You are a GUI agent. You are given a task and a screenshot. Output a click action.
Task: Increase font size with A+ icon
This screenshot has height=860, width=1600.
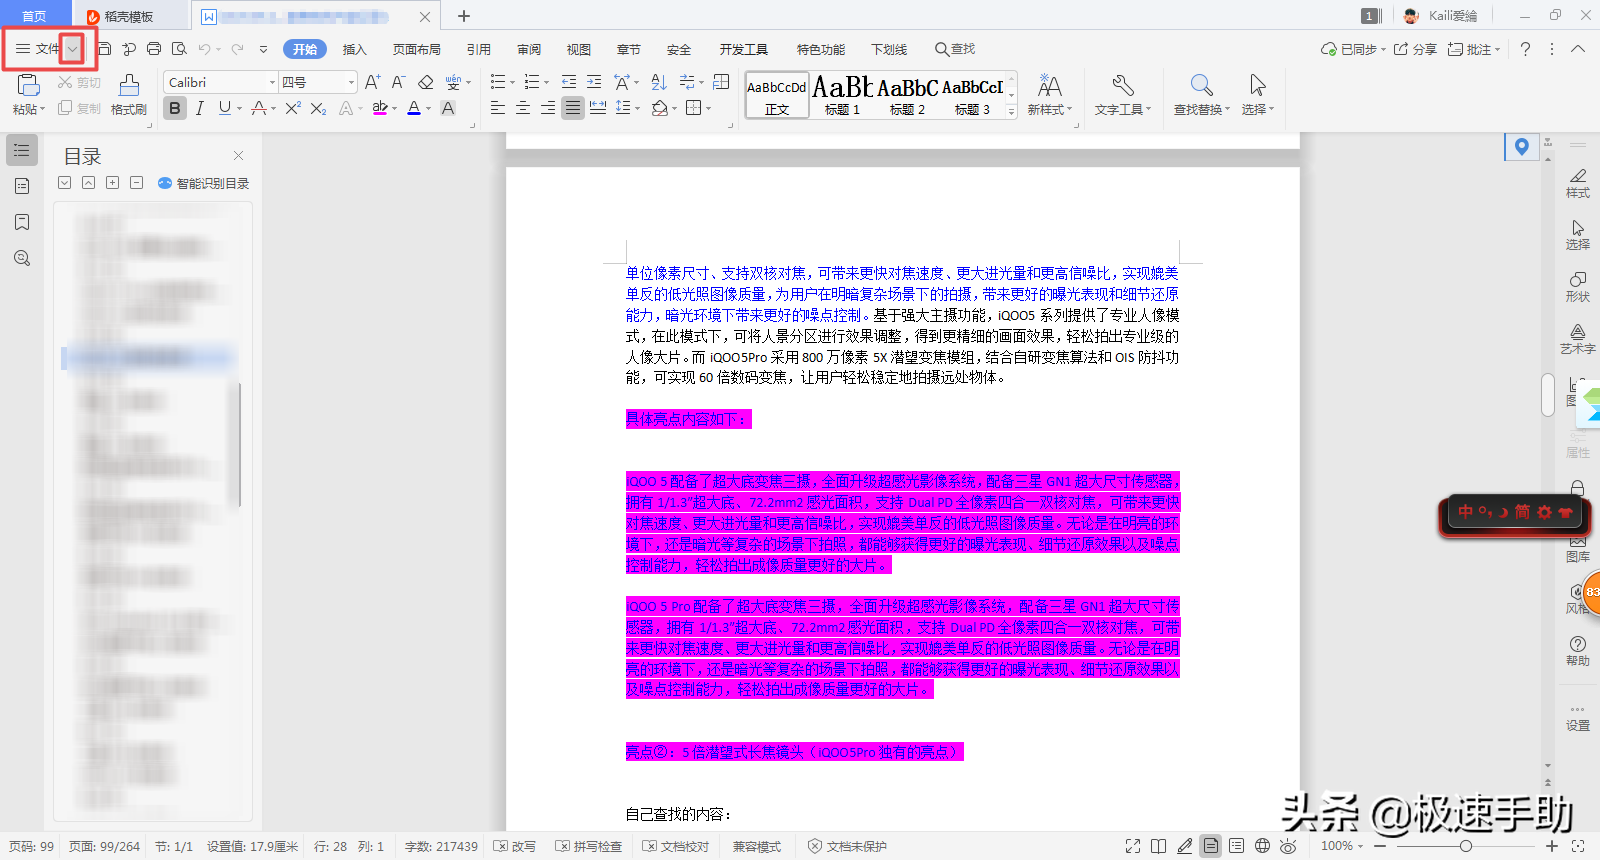pyautogui.click(x=372, y=82)
